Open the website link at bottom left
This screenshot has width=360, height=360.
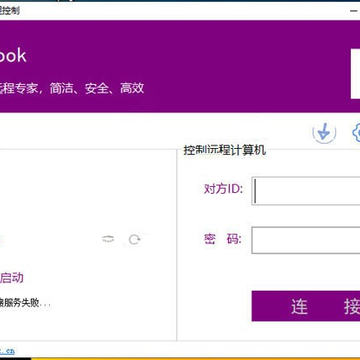click(x=7, y=351)
